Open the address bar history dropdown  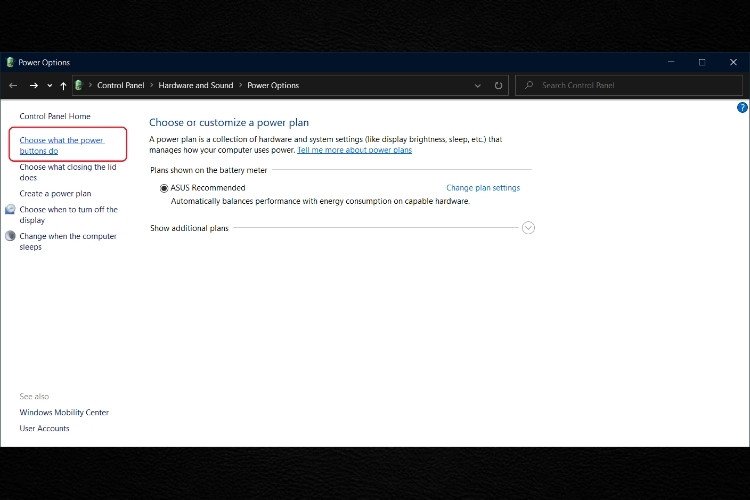pyautogui.click(x=480, y=86)
